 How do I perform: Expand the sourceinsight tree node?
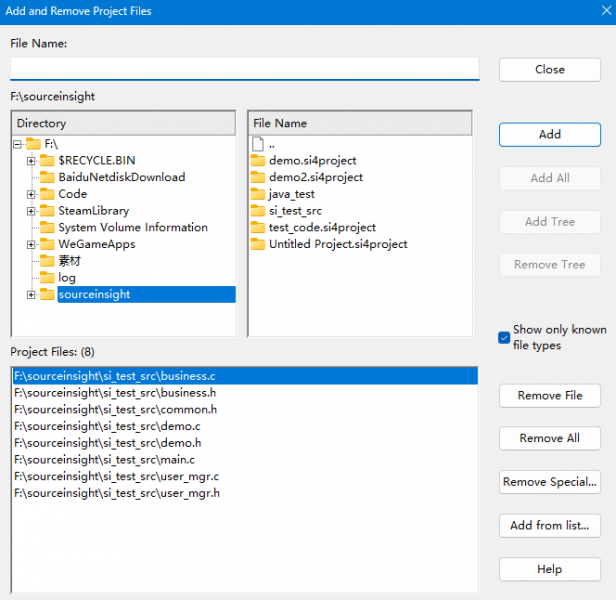tap(31, 295)
